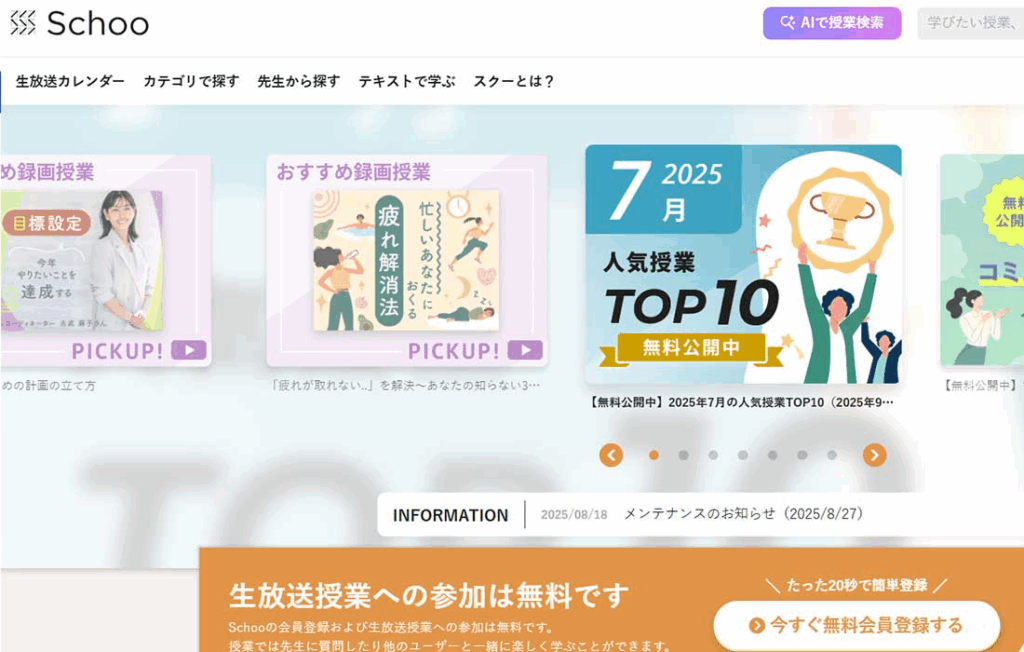
Task: Open 7月 人気授業 TOP10 banner
Action: 743,264
